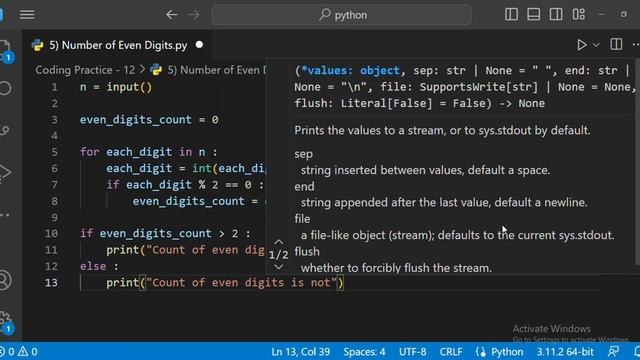Image resolution: width=640 pixels, height=360 pixels.
Task: Click line number 13 in the gutter
Action: pos(51,282)
